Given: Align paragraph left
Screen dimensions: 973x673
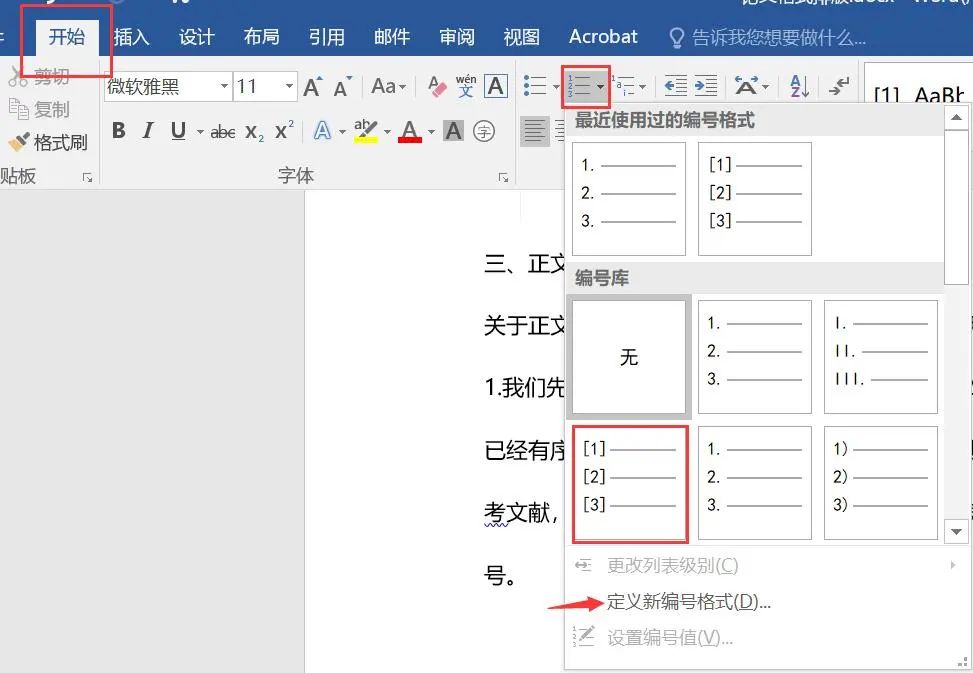Looking at the screenshot, I should (534, 131).
